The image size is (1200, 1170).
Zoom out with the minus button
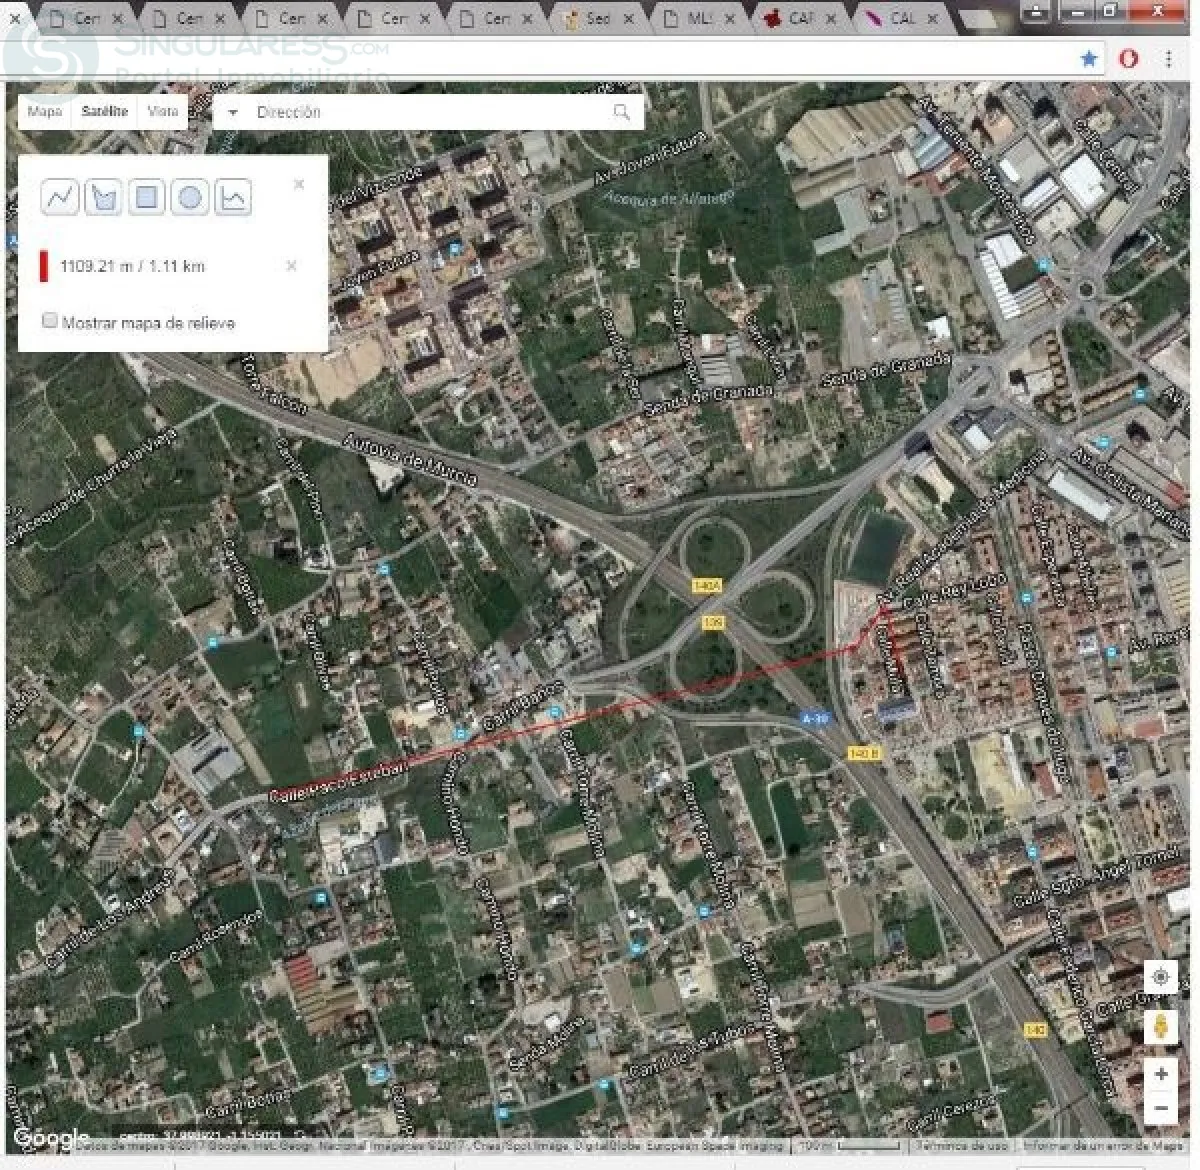pyautogui.click(x=1160, y=1108)
